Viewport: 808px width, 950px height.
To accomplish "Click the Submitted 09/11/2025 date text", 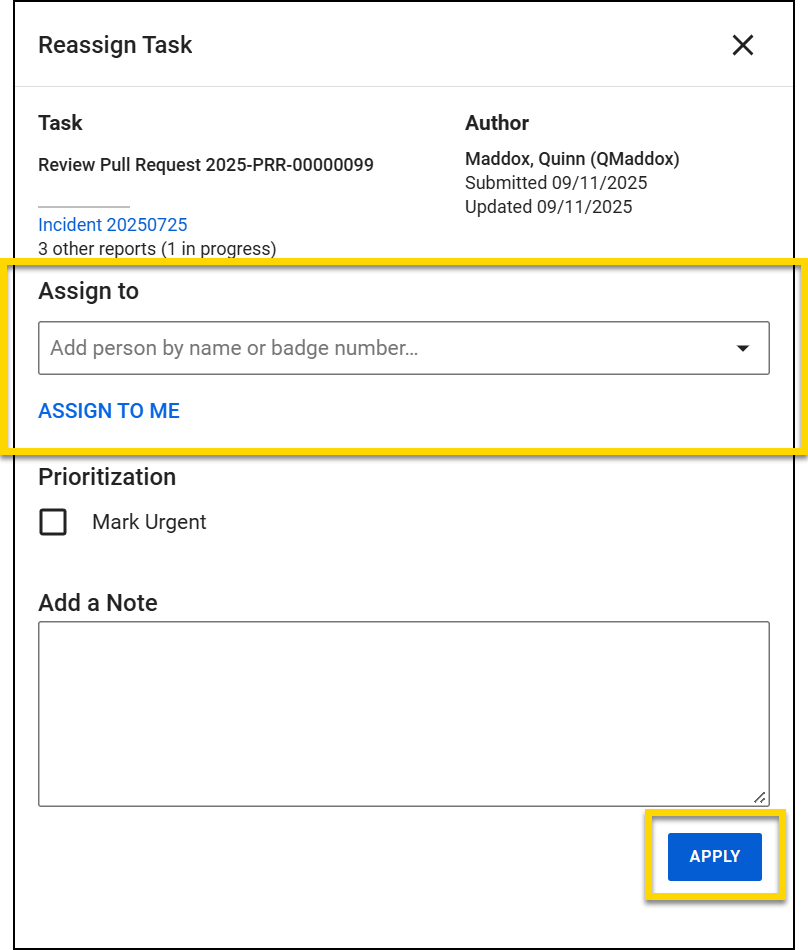I will click(556, 183).
